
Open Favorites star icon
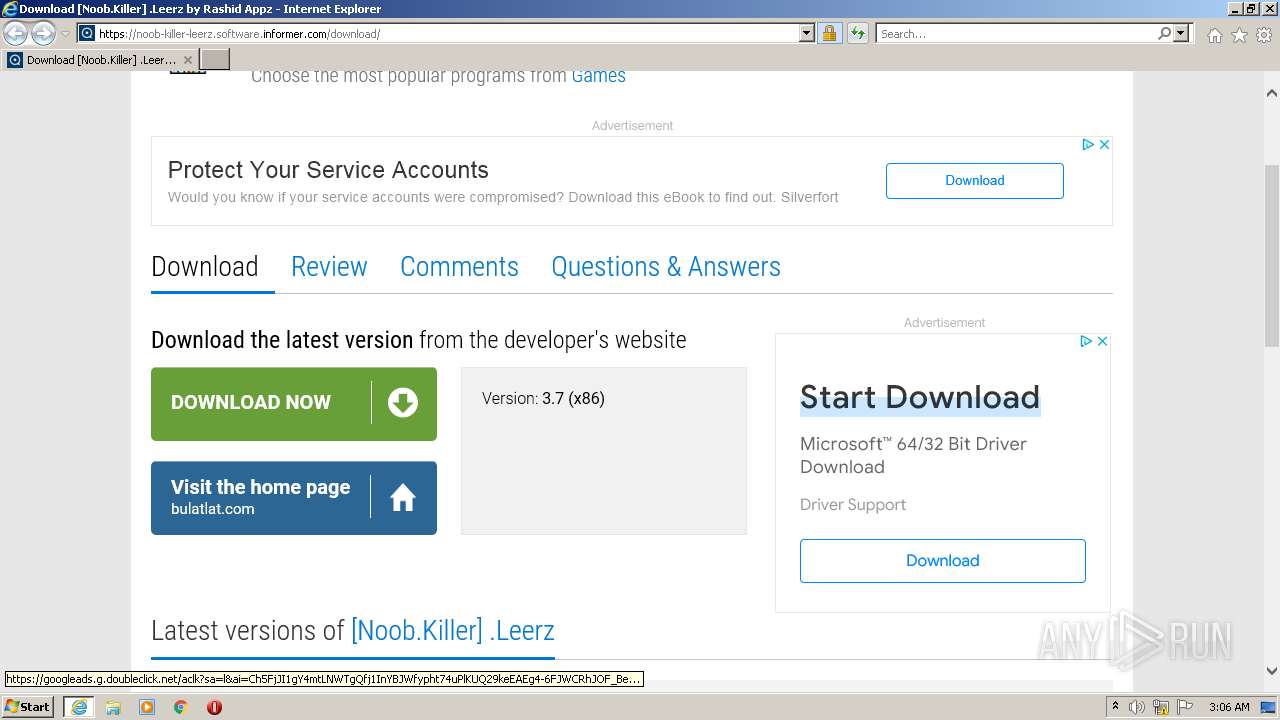pyautogui.click(x=1239, y=35)
